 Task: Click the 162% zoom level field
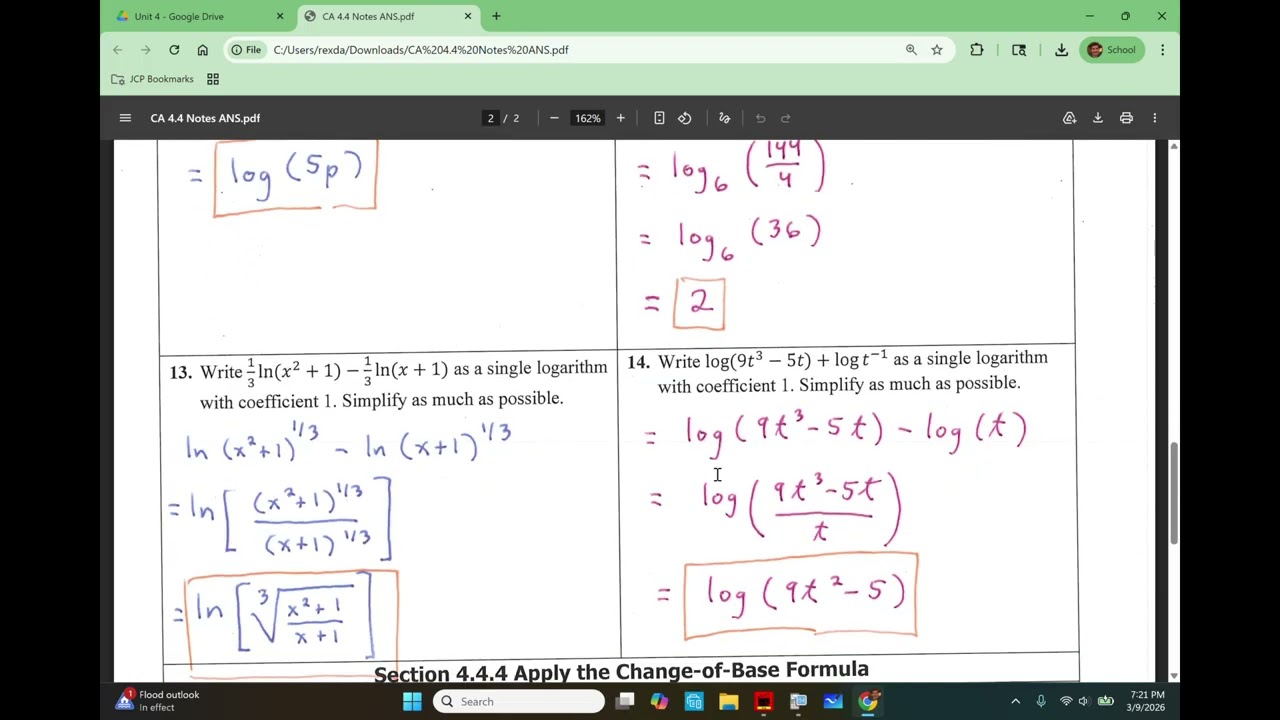point(587,118)
